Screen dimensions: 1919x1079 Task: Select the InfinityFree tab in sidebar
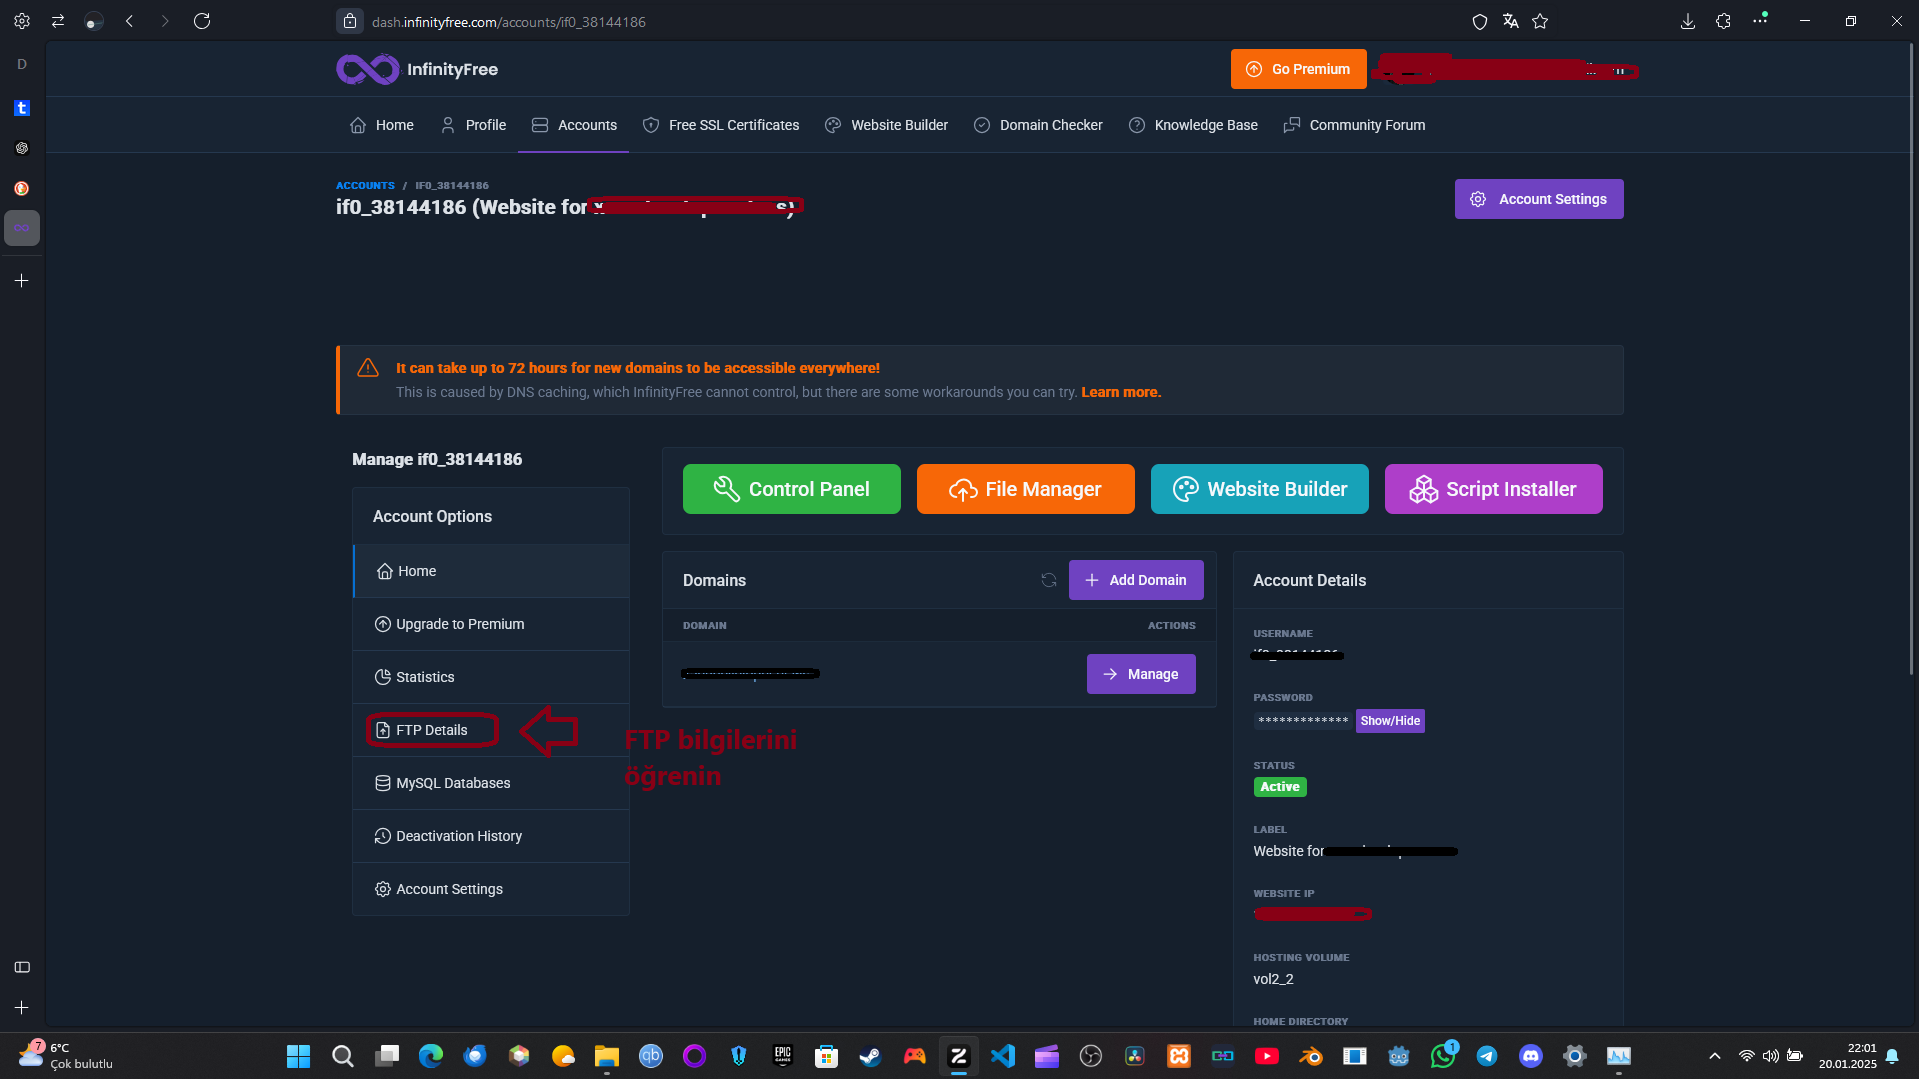(22, 228)
